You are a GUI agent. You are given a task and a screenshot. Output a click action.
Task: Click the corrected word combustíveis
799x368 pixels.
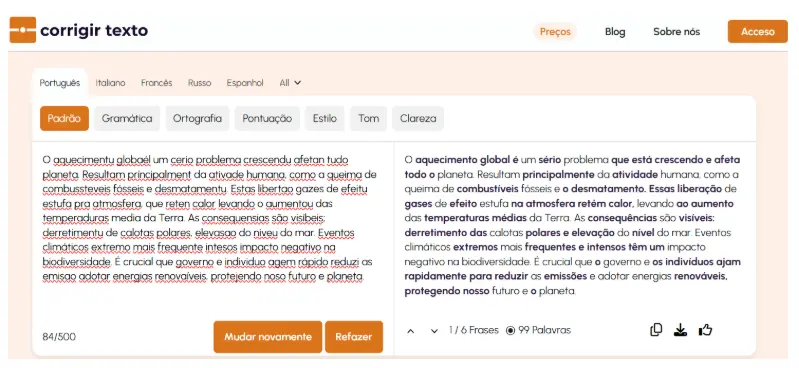(x=487, y=189)
